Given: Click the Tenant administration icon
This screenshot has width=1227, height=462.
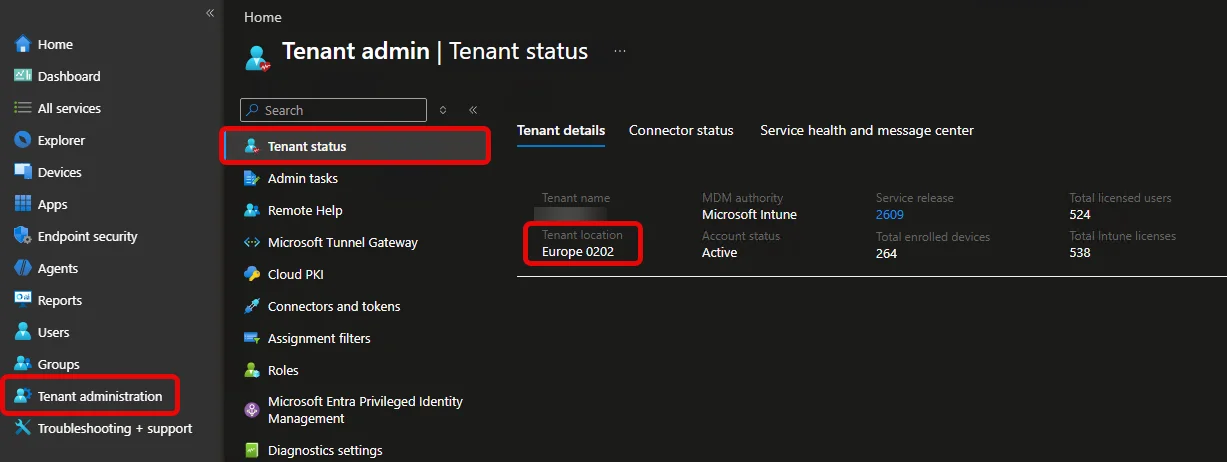Looking at the screenshot, I should point(23,396).
